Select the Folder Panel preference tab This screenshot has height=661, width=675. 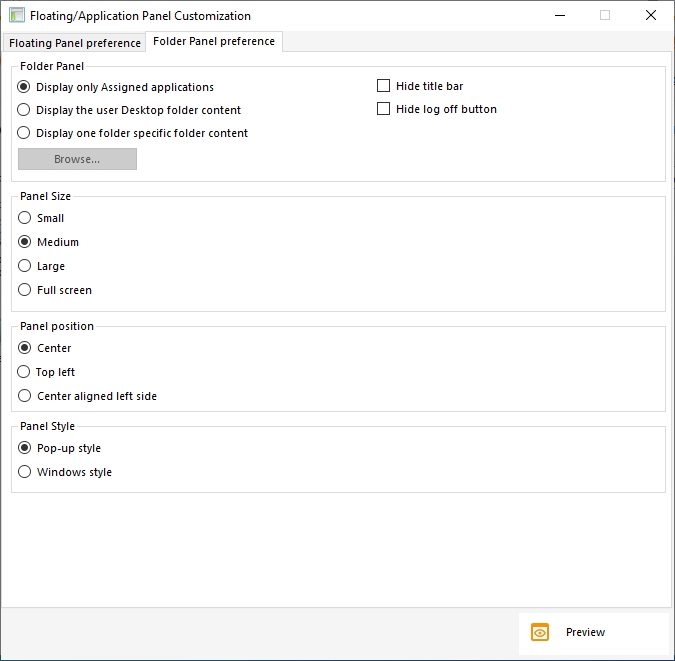tap(213, 42)
